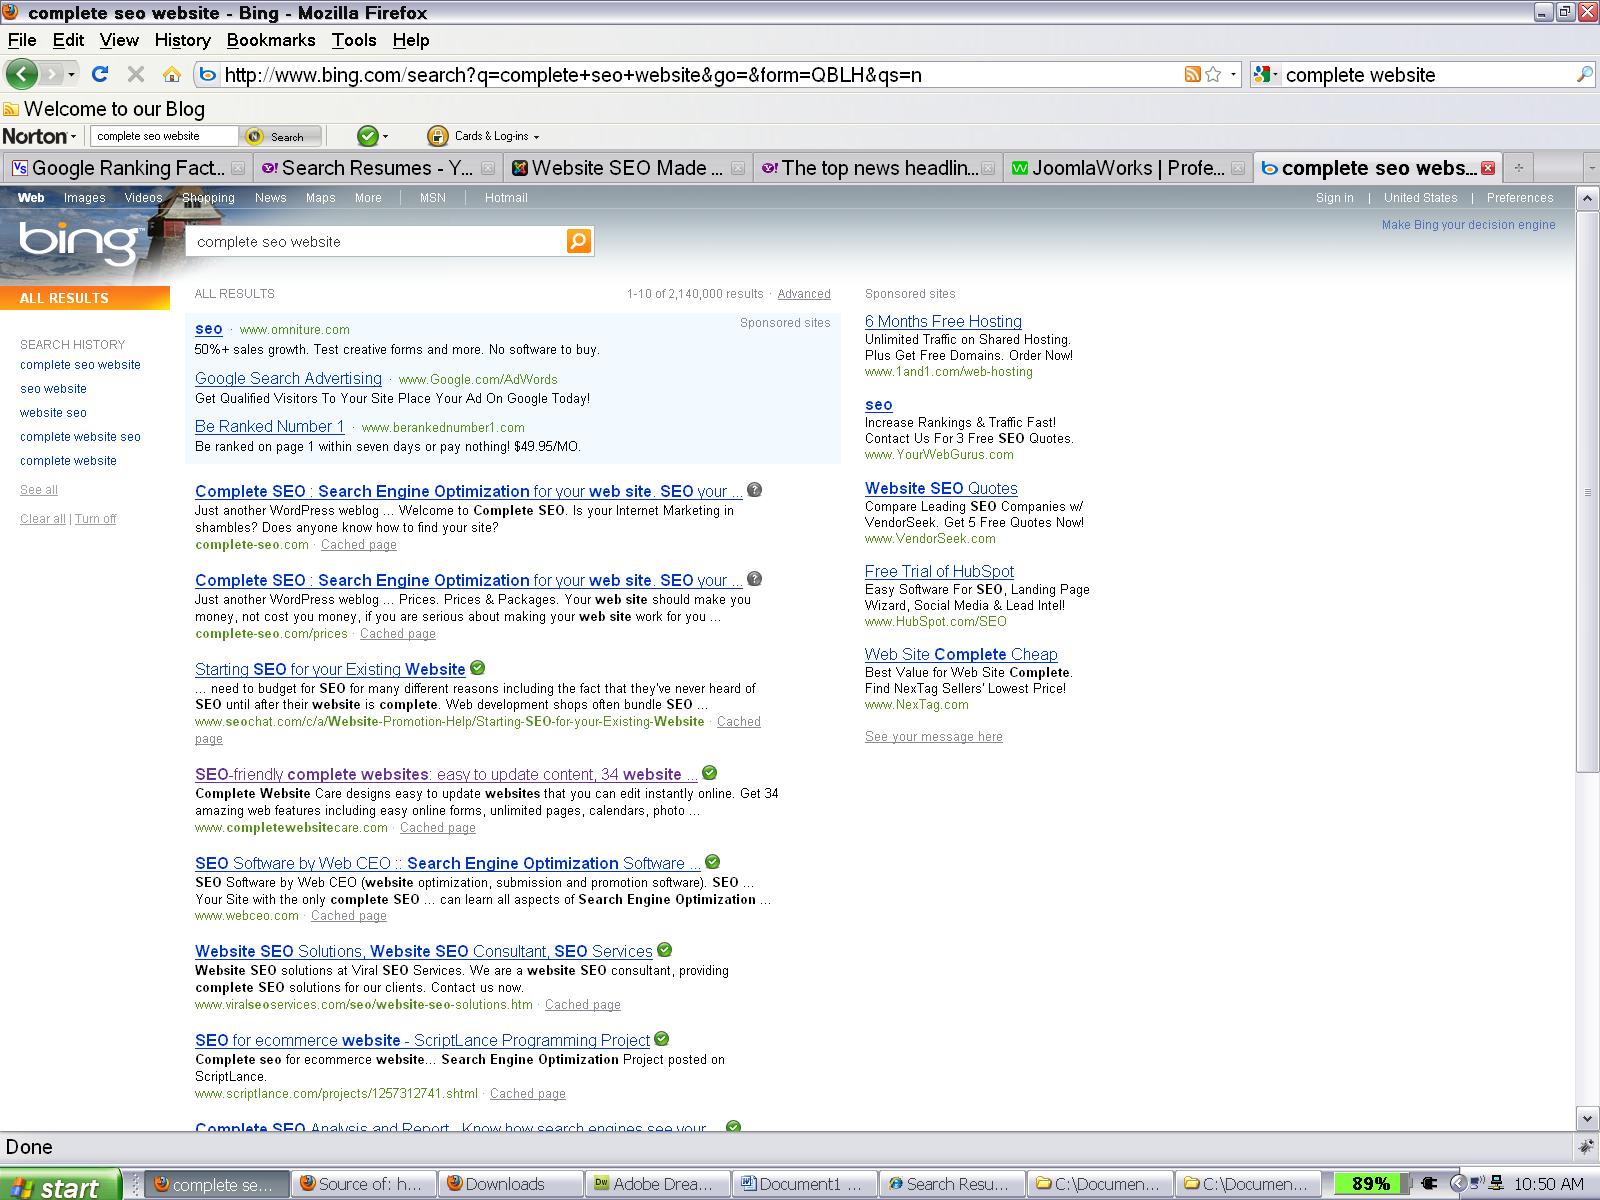This screenshot has height=1200, width=1600.
Task: Click 'seo website' in search history
Action: coord(53,389)
